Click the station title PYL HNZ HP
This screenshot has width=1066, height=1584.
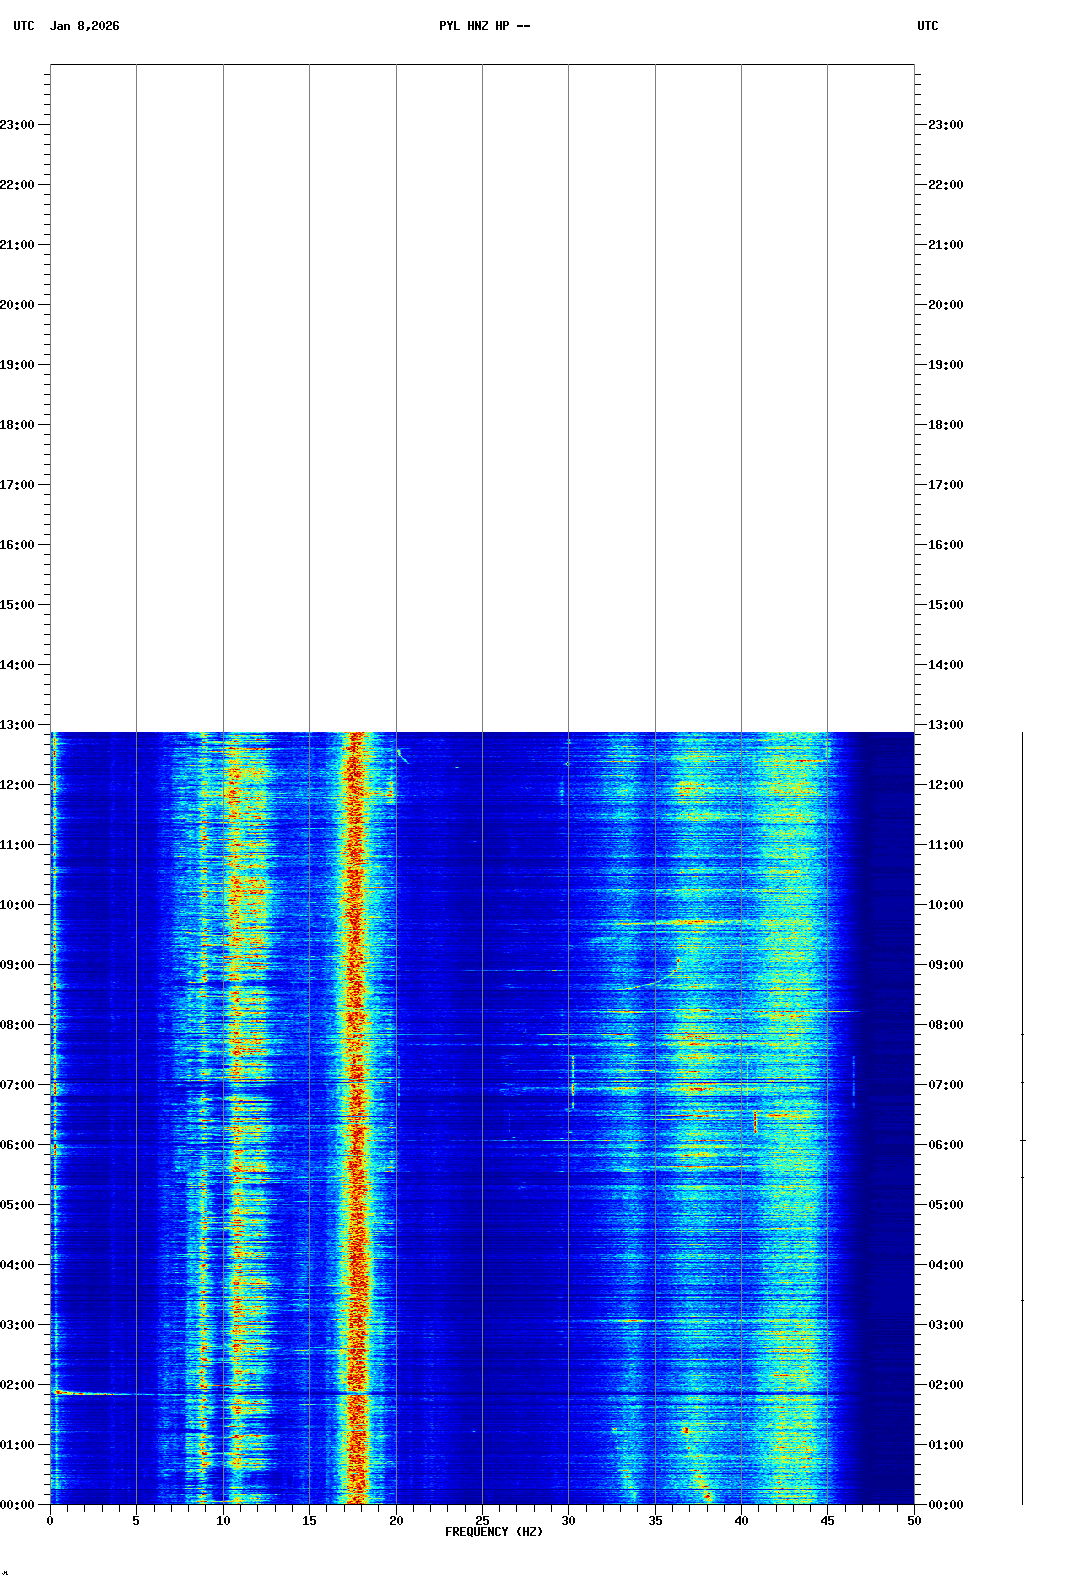484,26
